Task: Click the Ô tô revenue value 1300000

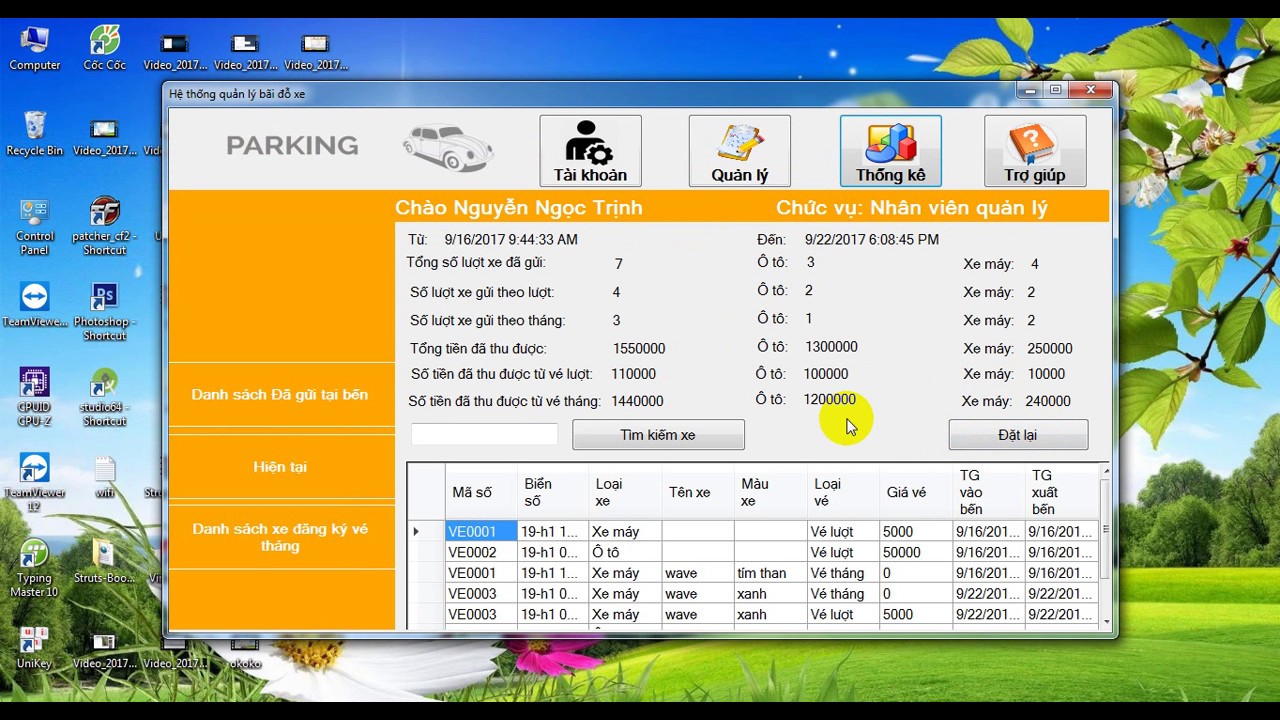Action: (x=831, y=347)
